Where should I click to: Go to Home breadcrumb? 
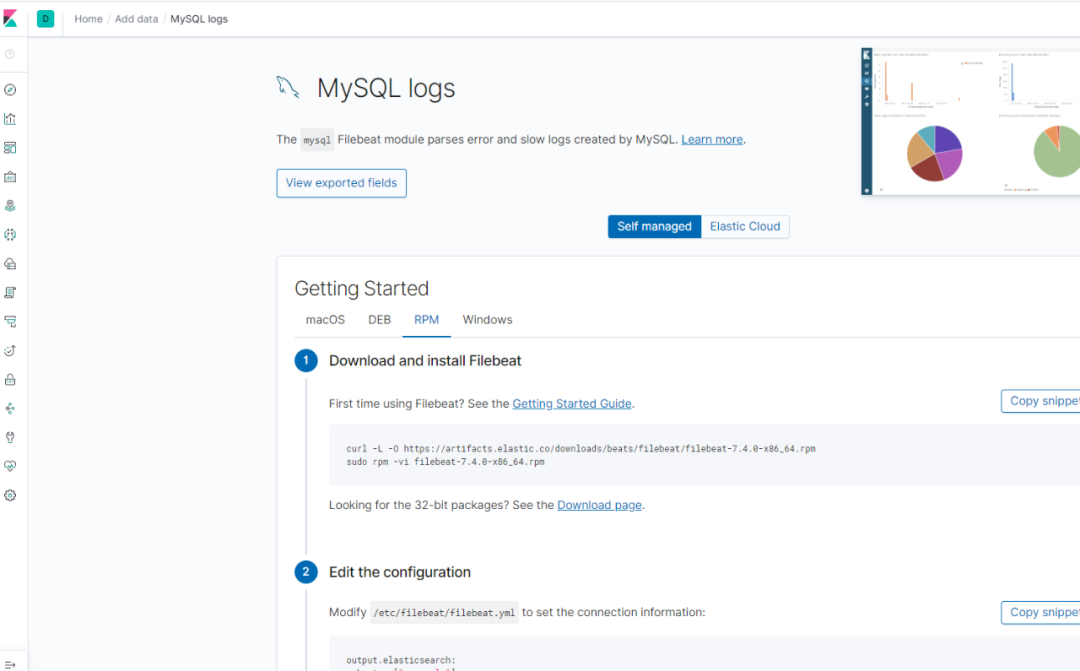click(88, 19)
